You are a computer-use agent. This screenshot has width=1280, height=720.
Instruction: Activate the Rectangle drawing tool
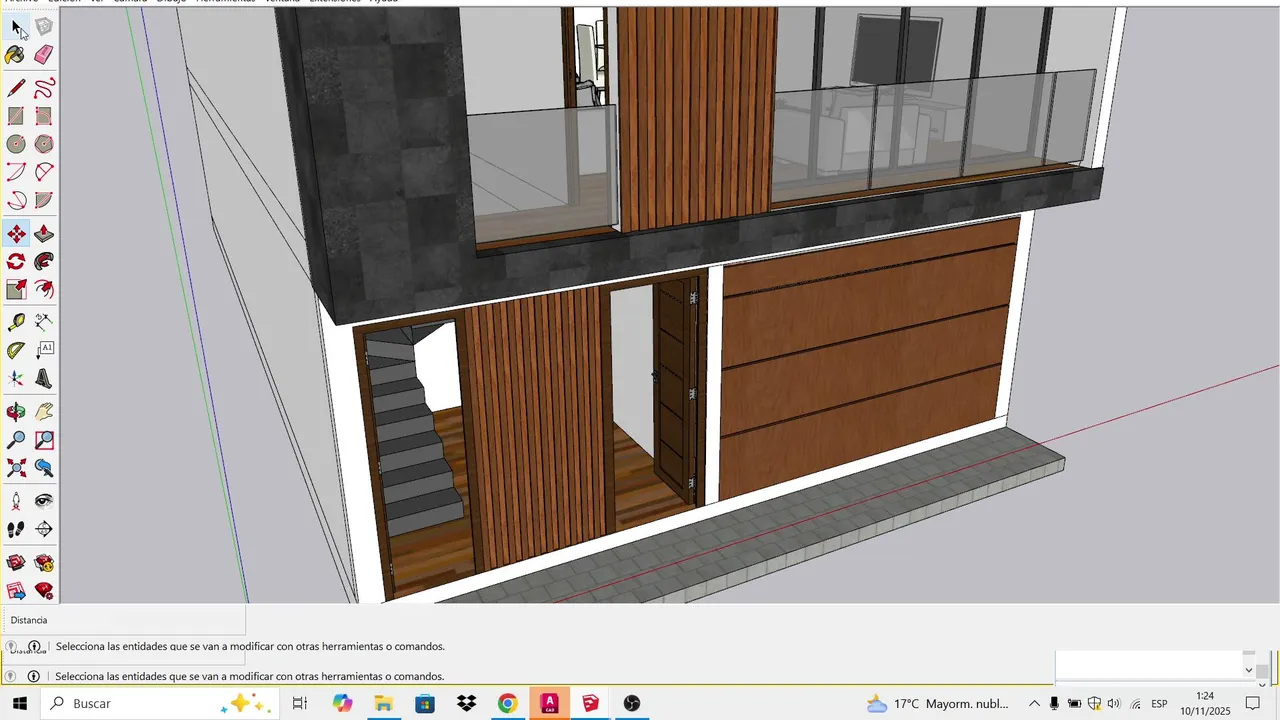17,117
